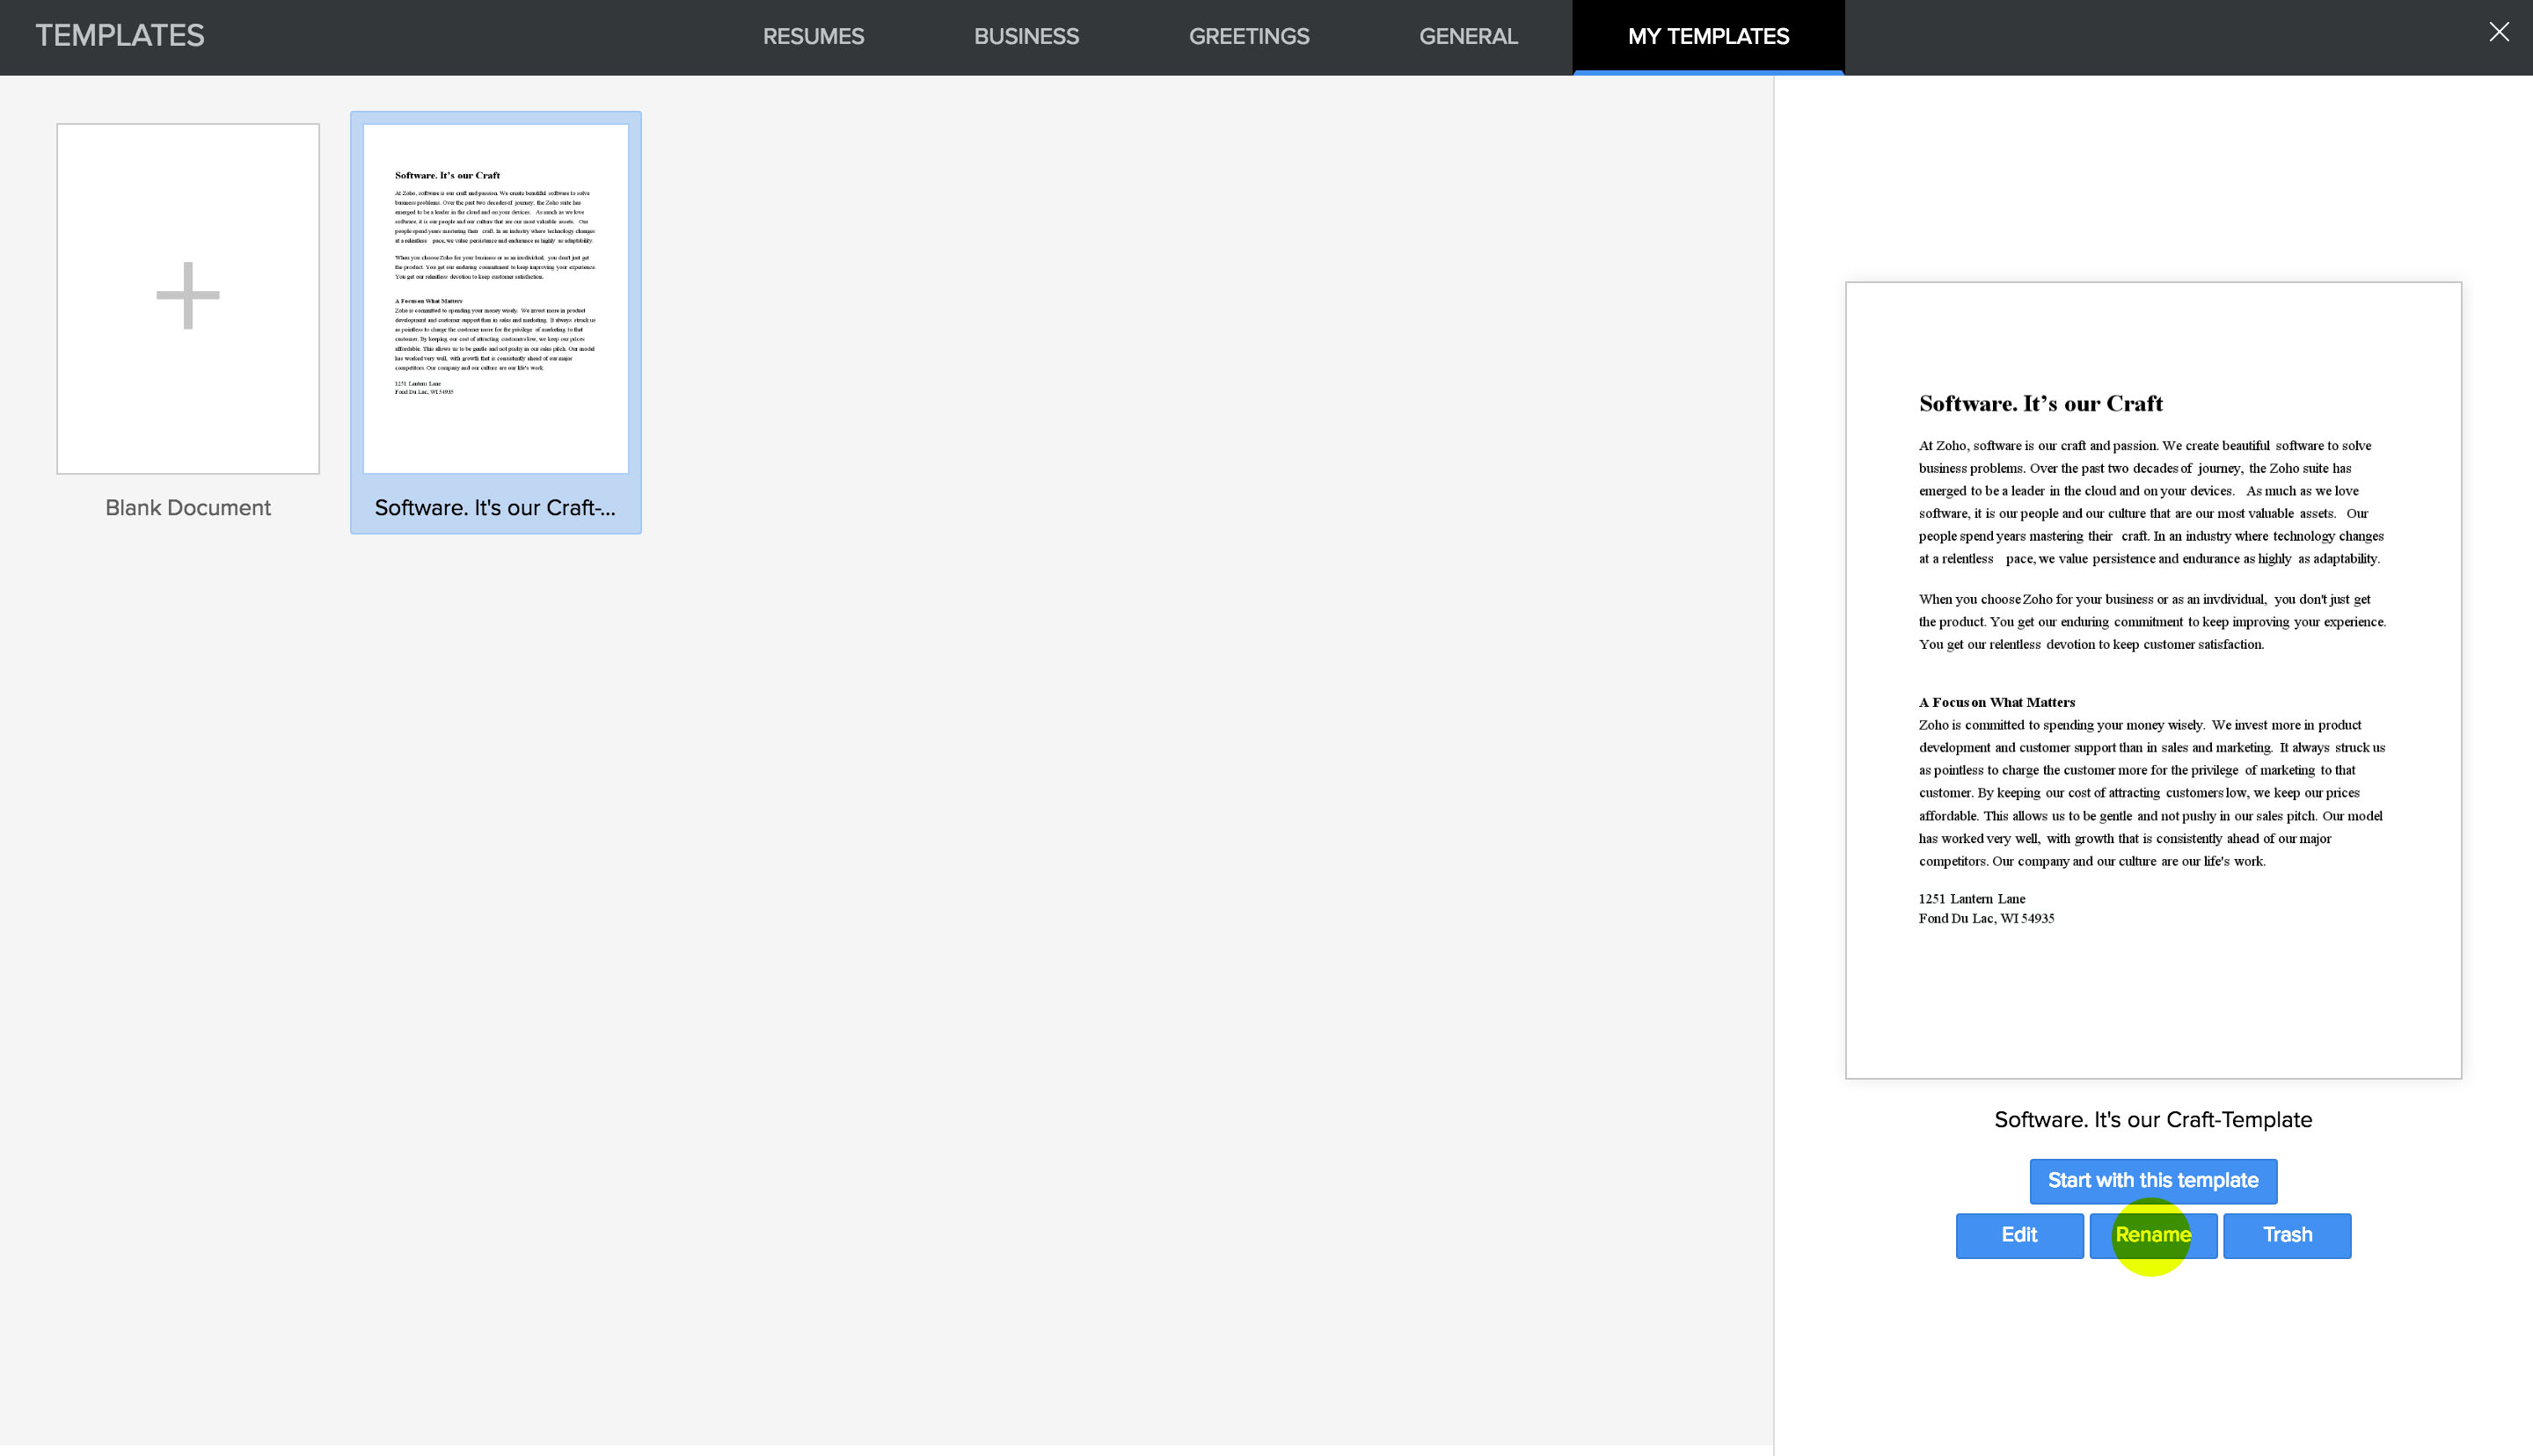Click the Software. It's our Craft-... card label
The image size is (2533, 1456).
click(495, 508)
